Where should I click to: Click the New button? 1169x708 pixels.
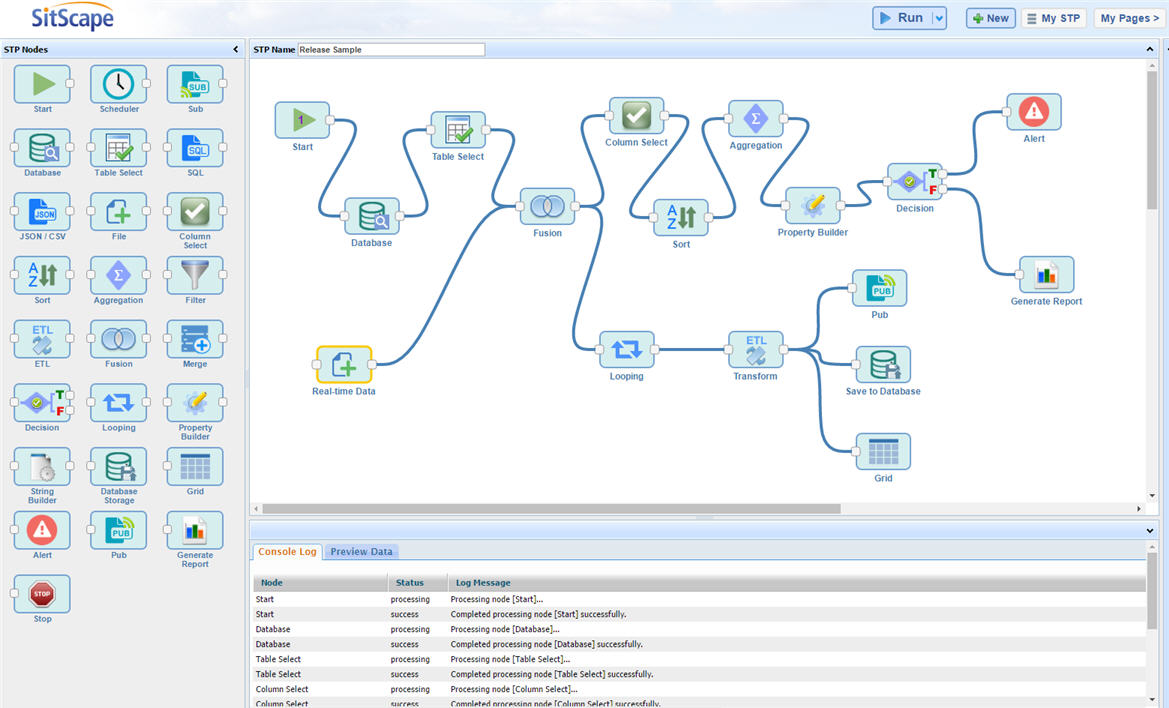coord(990,18)
